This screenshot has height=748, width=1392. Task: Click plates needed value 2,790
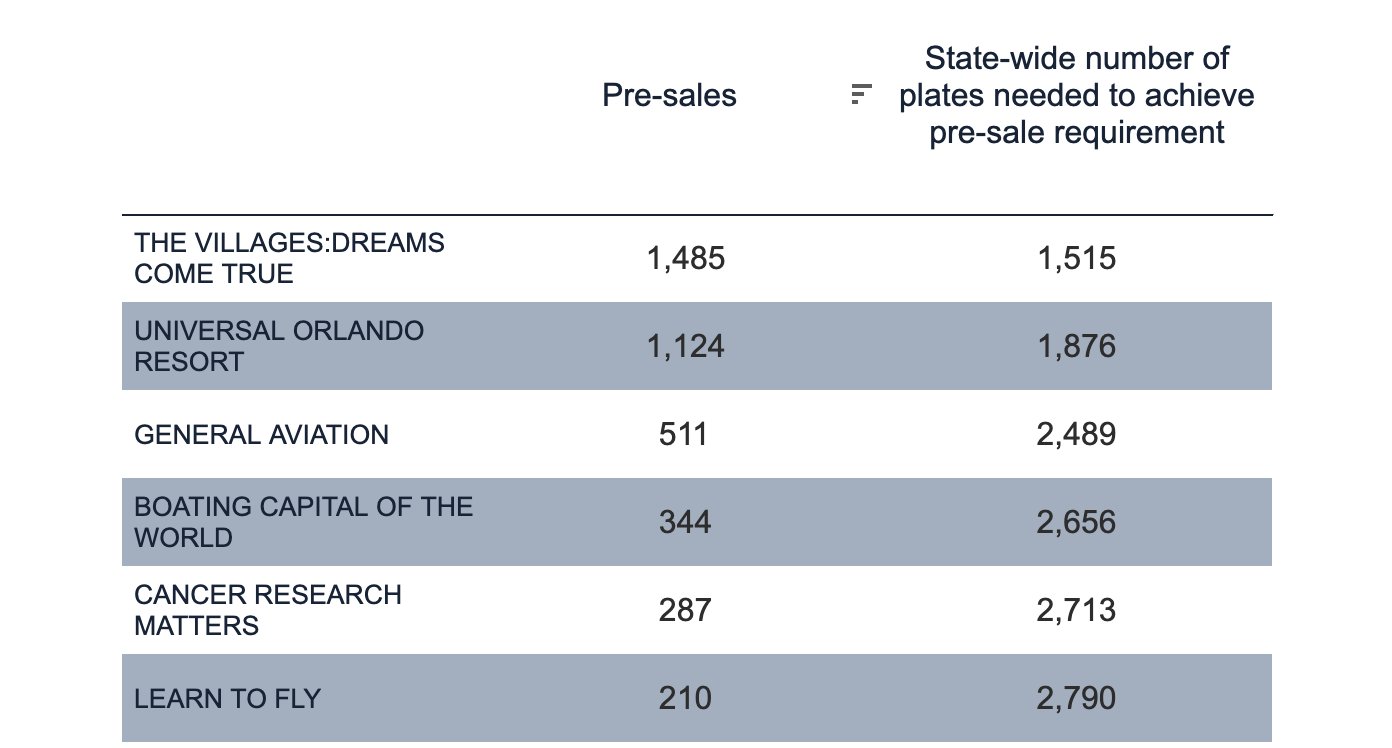pyautogui.click(x=1076, y=698)
